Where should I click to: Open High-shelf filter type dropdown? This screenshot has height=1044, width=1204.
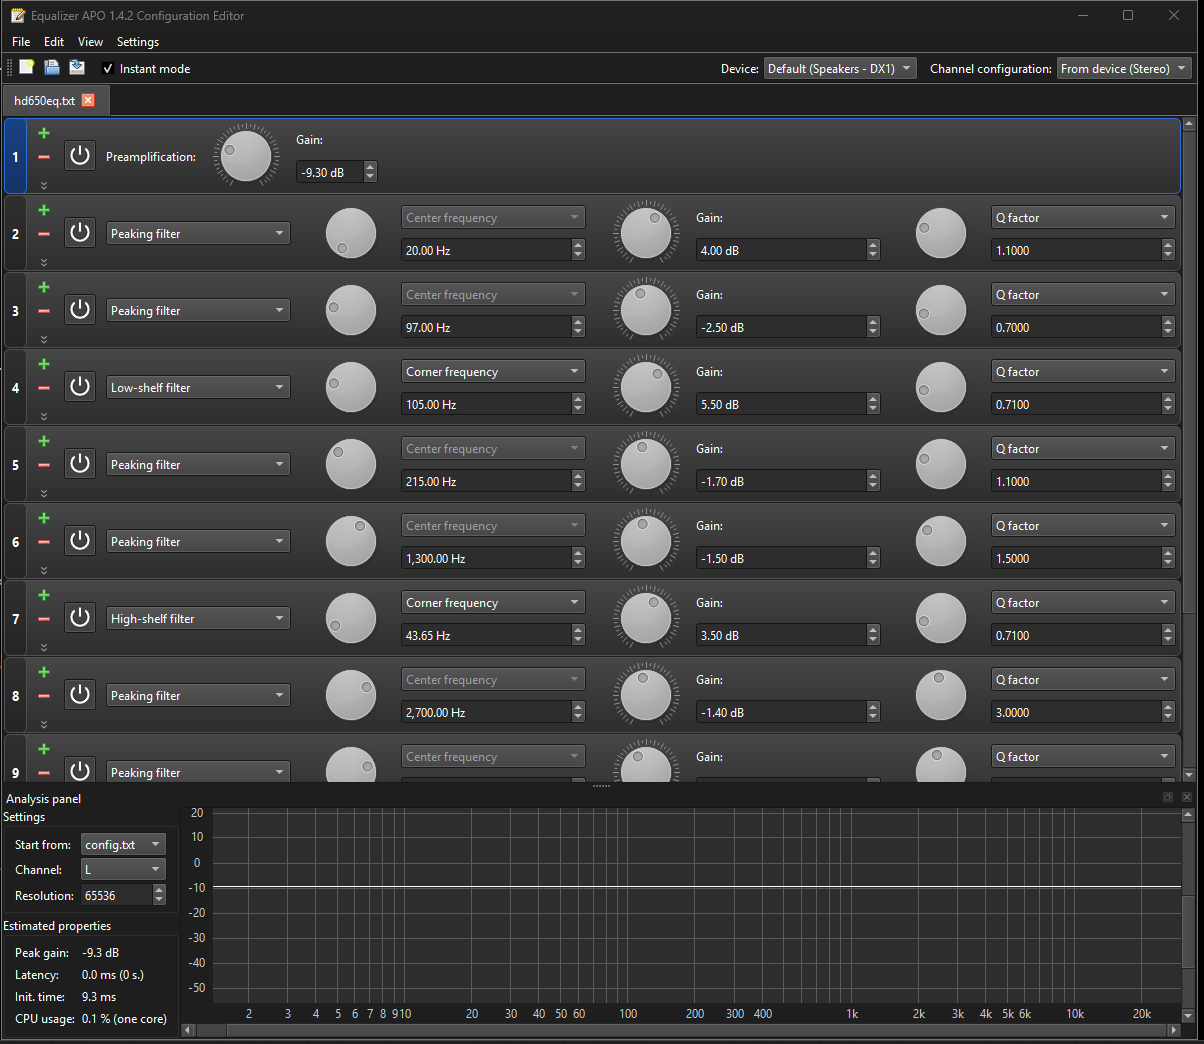tap(198, 618)
